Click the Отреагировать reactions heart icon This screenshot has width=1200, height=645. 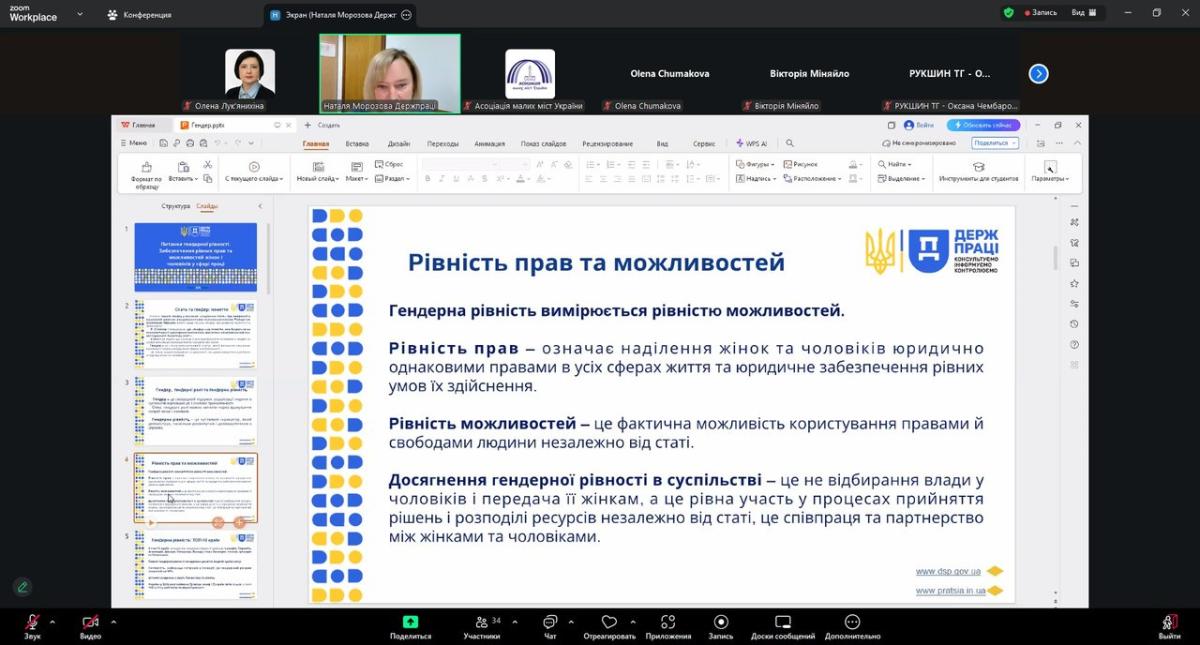[x=609, y=622]
